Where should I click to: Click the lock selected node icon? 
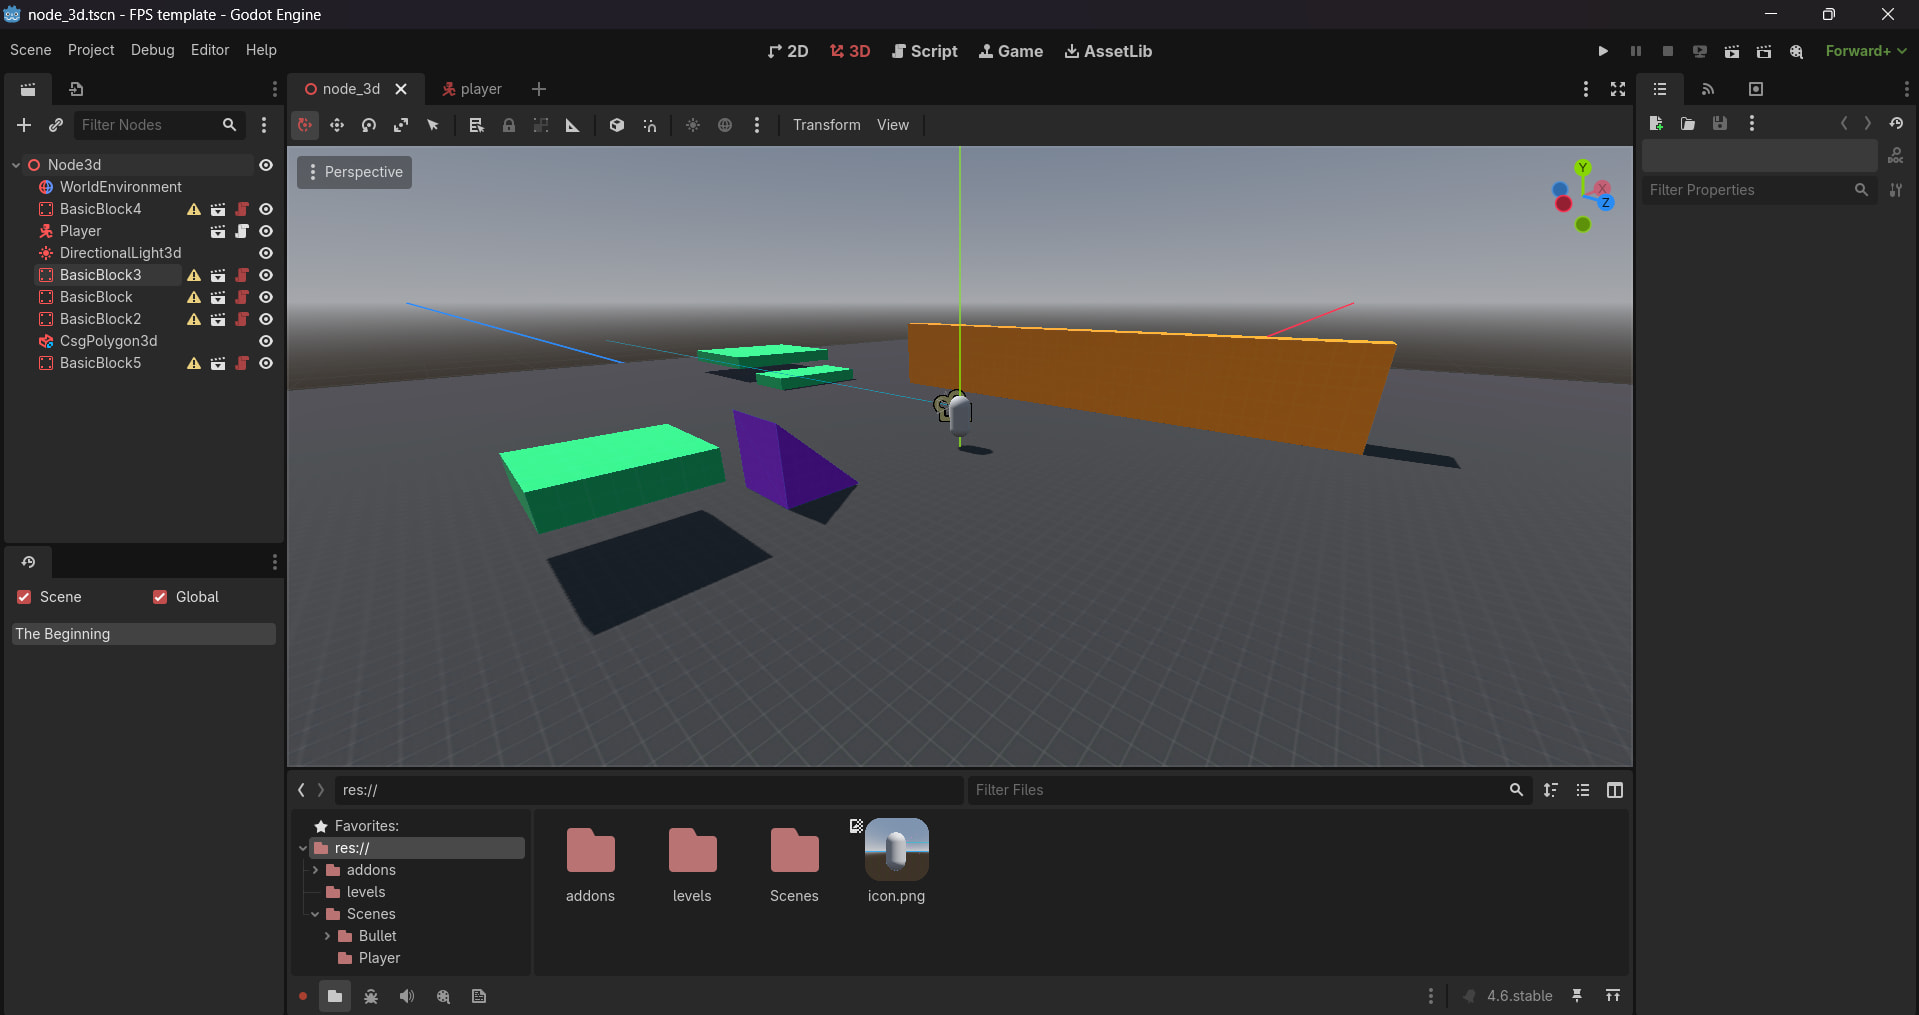[509, 125]
